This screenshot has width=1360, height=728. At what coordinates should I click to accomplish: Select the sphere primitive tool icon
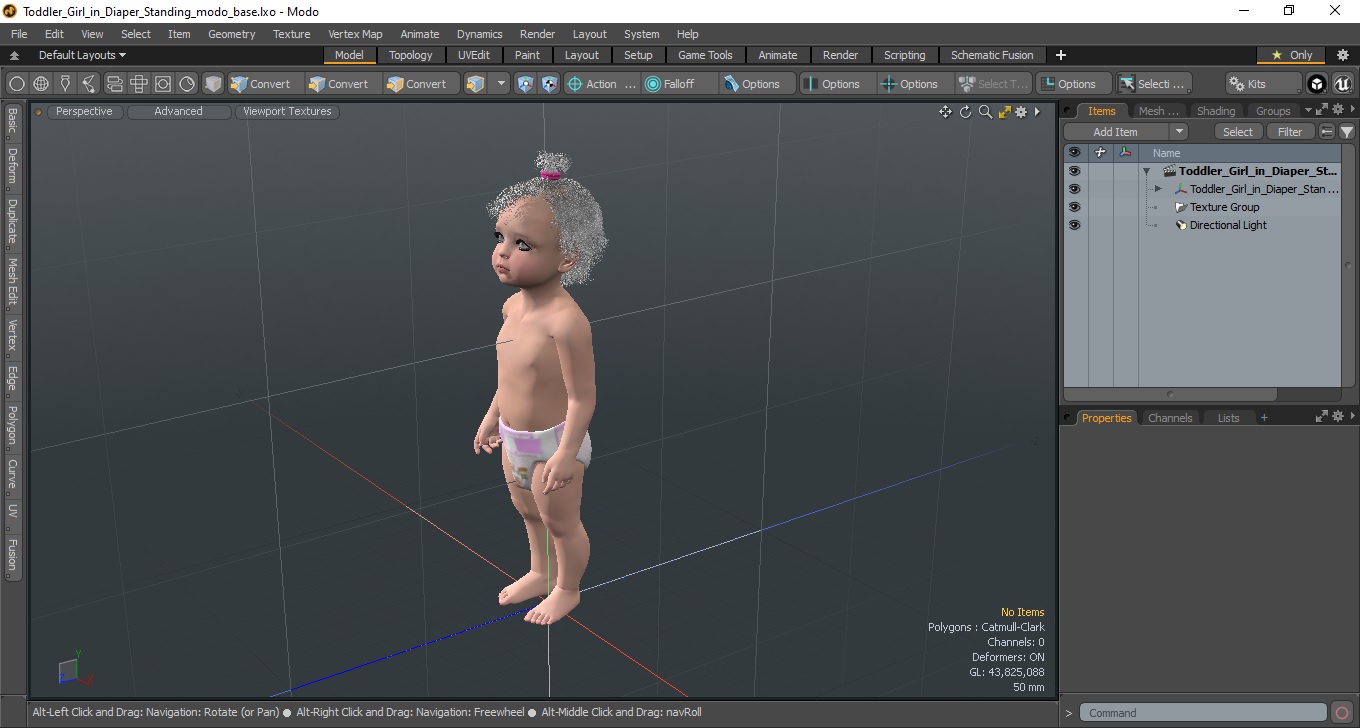click(x=17, y=84)
